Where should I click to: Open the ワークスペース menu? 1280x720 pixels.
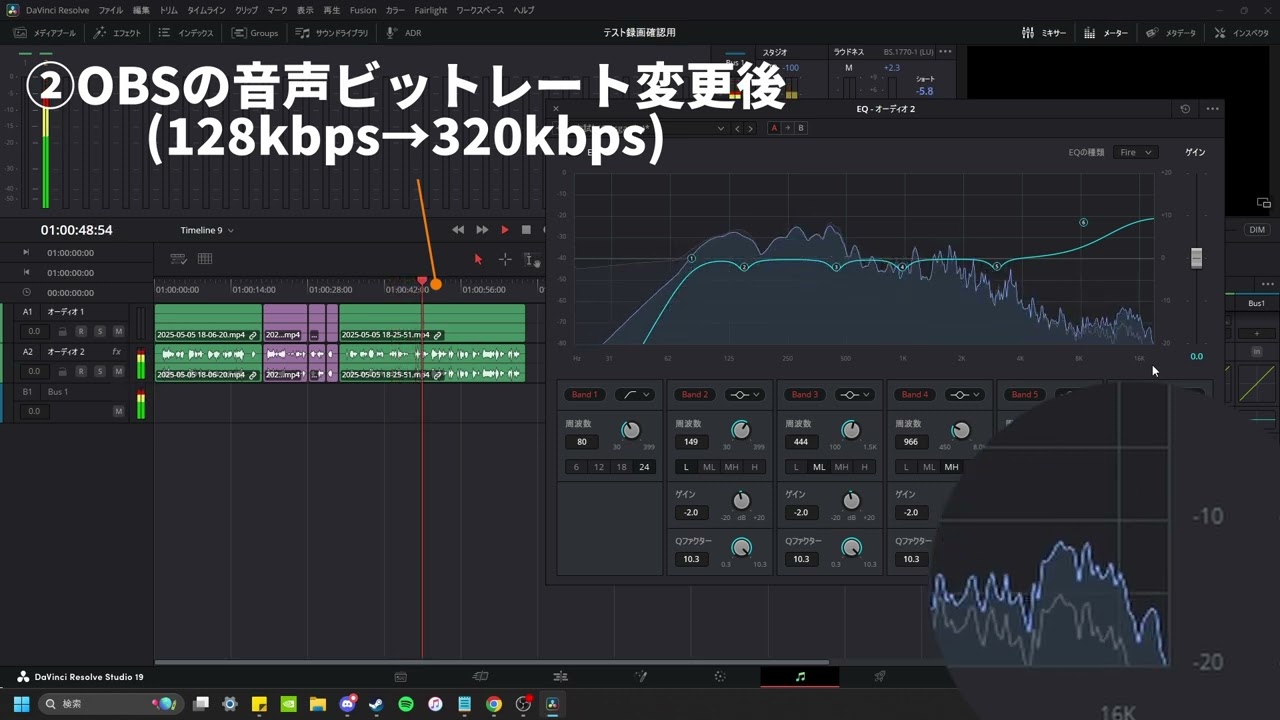[x=480, y=10]
